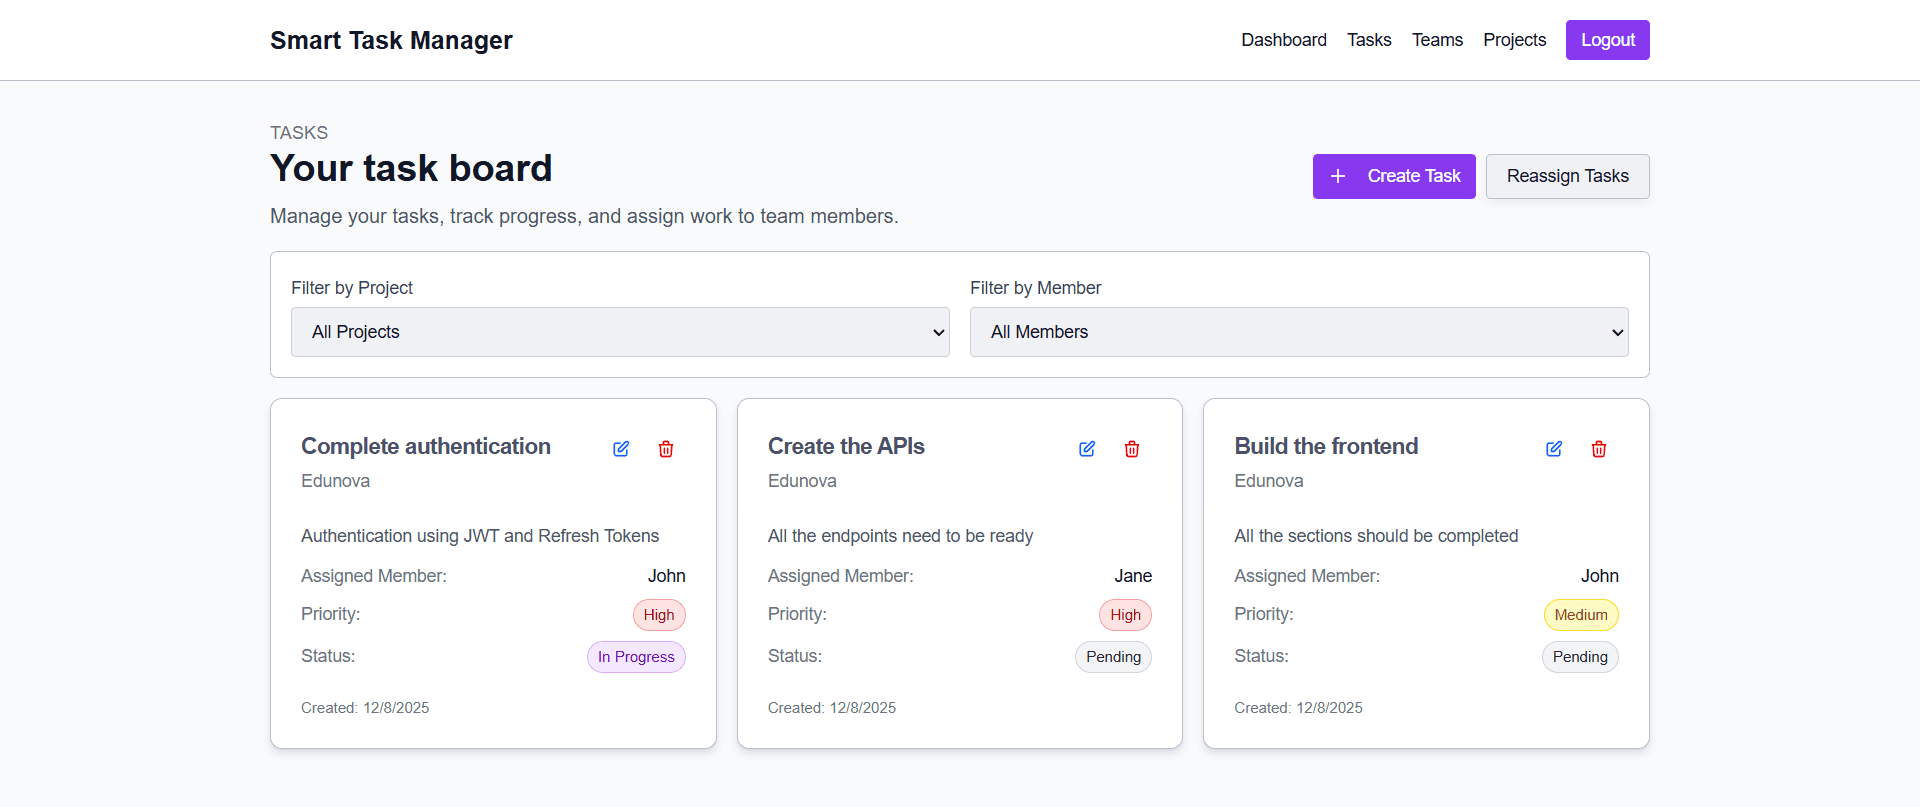Image resolution: width=1920 pixels, height=807 pixels.
Task: Click Pending status on Create the APIs card
Action: coord(1113,657)
